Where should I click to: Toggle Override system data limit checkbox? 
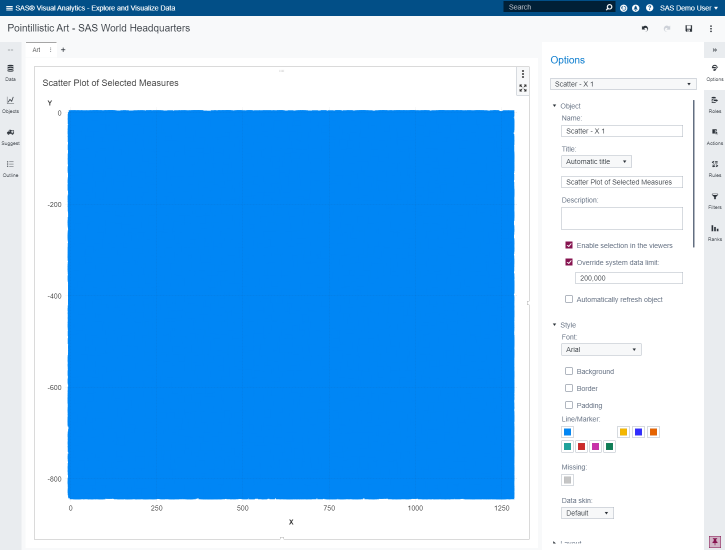[569, 263]
